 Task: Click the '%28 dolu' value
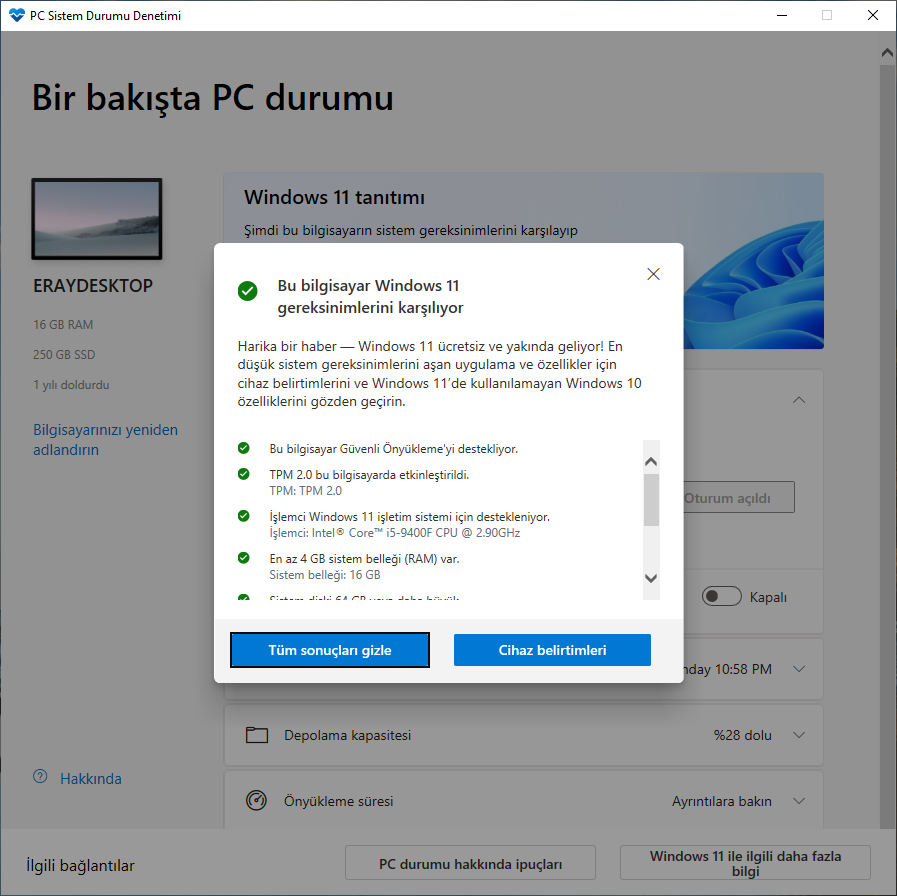coord(743,735)
